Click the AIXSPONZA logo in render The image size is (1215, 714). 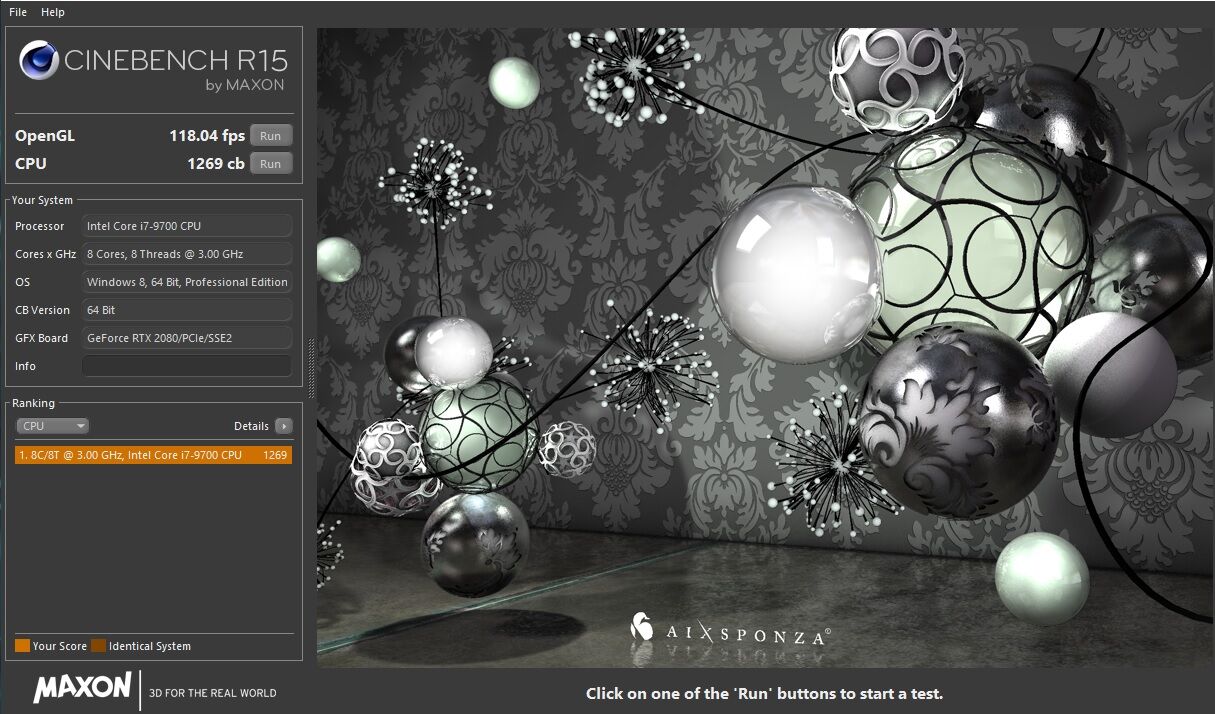pyautogui.click(x=730, y=631)
